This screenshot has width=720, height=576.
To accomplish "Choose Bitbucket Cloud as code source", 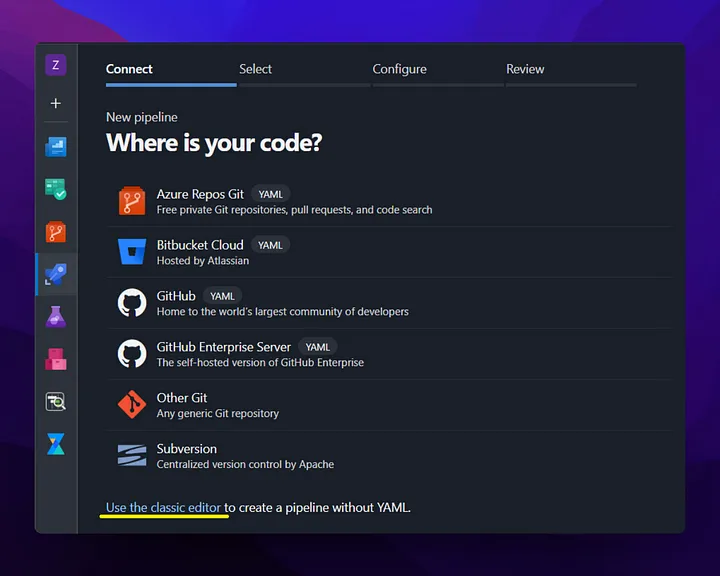I will 389,252.
